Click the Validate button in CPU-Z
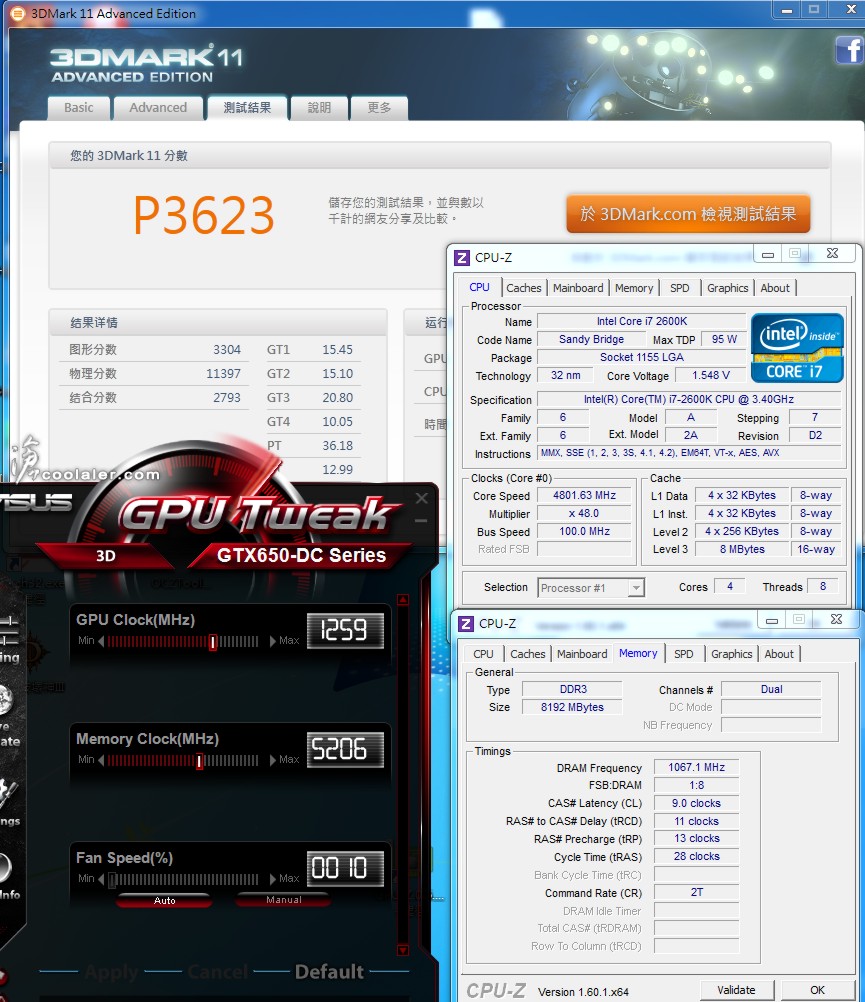The width and height of the screenshot is (865, 1002). point(737,990)
